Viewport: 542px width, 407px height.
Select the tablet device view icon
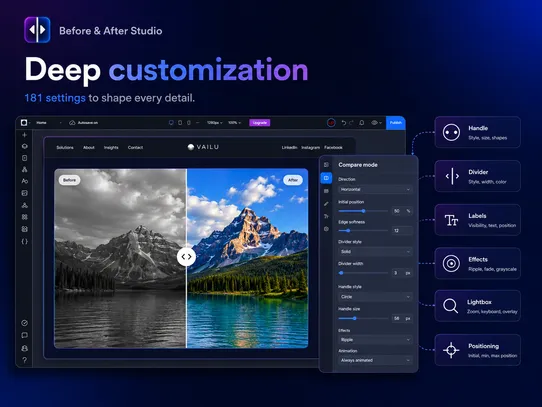[x=180, y=123]
